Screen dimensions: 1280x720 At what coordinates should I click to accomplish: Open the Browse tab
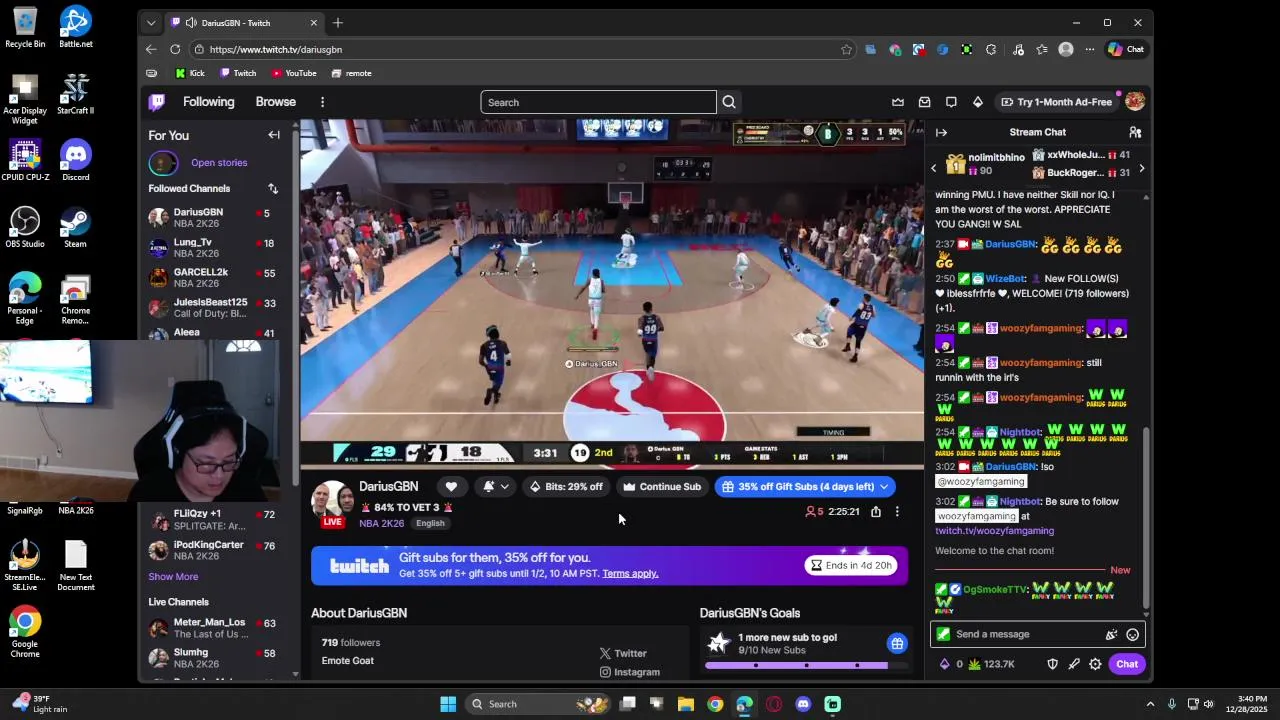click(275, 102)
